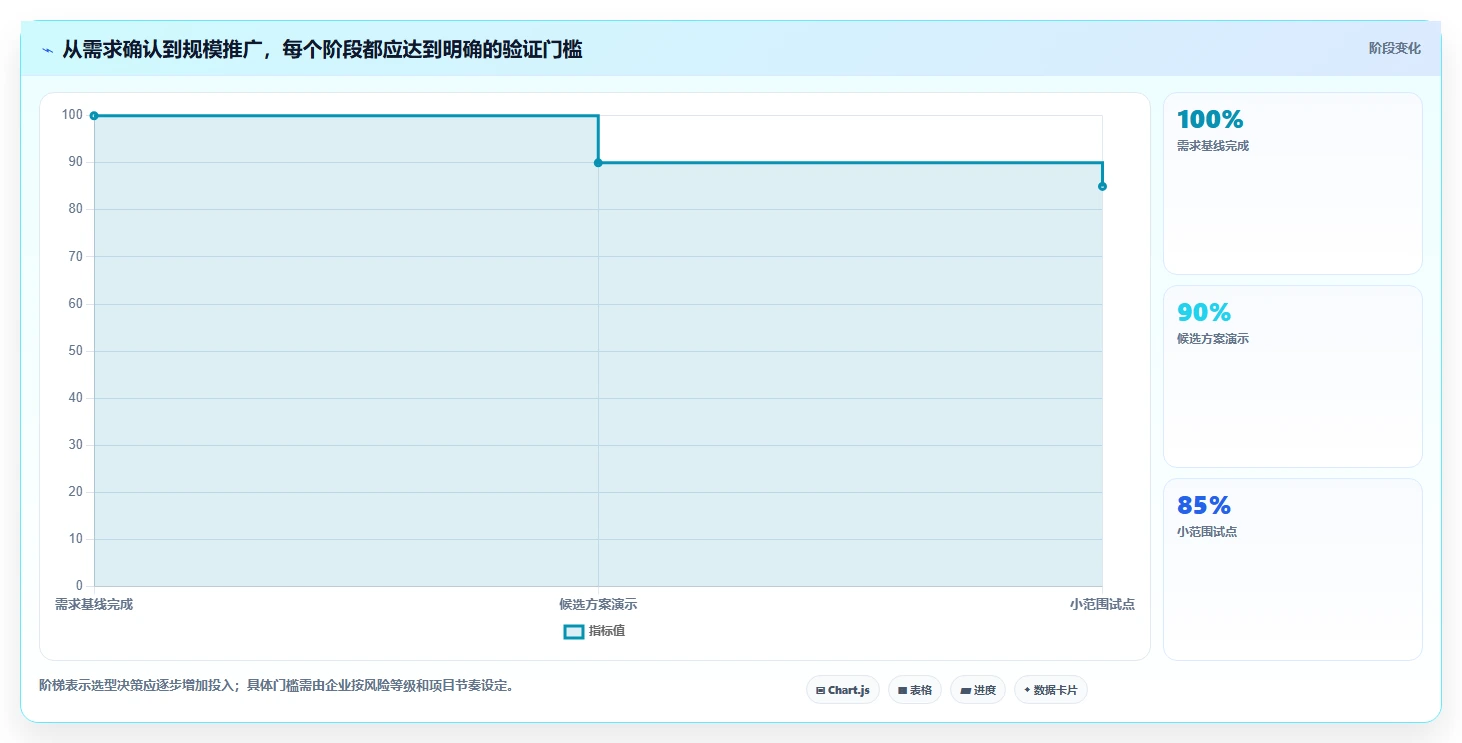Screen dimensions: 1462x743
Task: Open the 90% 候选方案演示 card
Action: 1293,376
